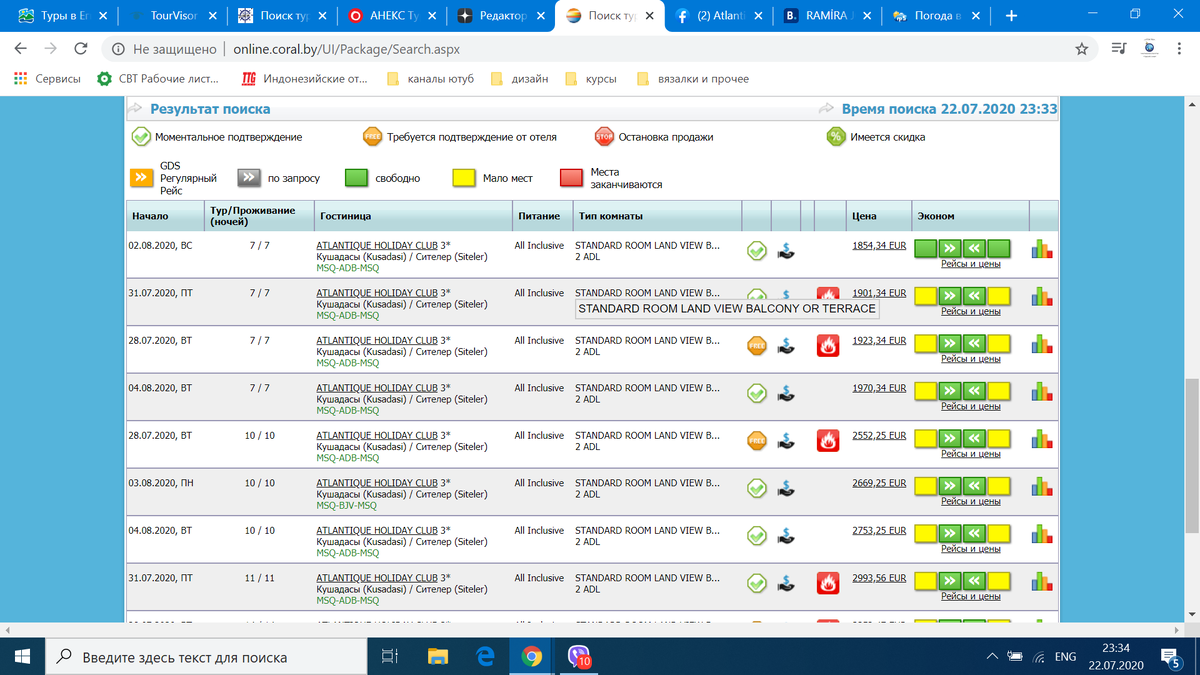Open the 1854,34 EUR price link
Viewport: 1200px width, 675px height.
[x=879, y=245]
